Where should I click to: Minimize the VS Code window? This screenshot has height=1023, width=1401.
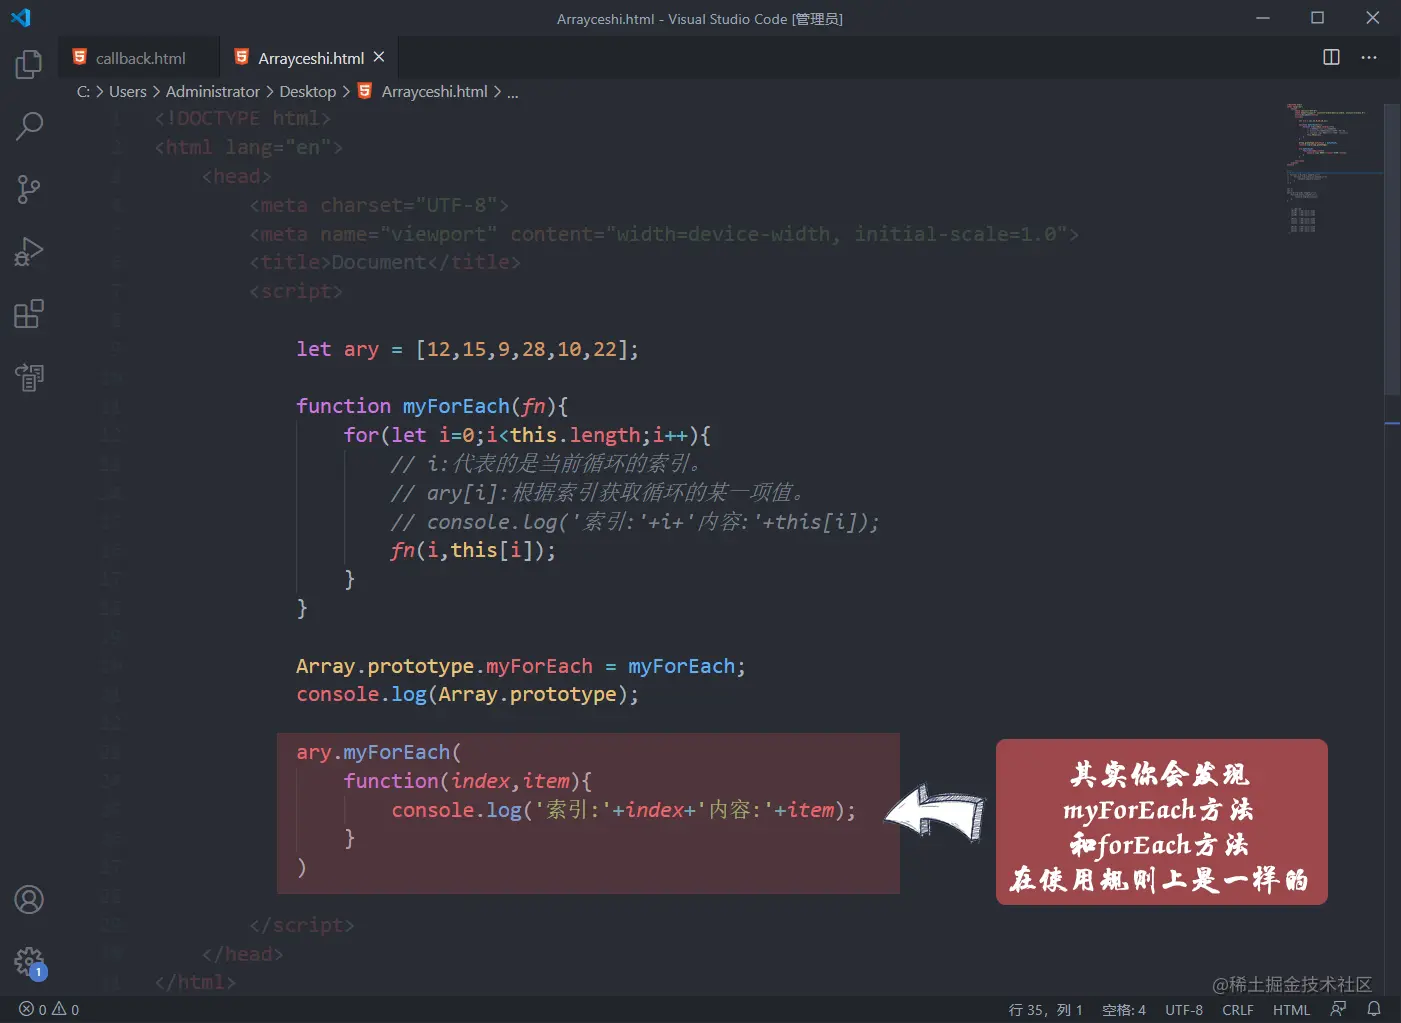(x=1263, y=18)
